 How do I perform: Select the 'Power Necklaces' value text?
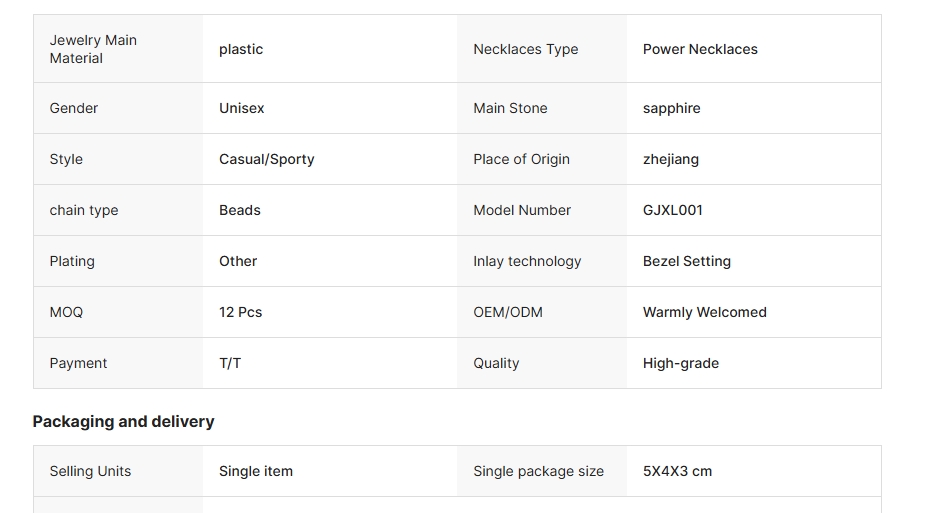pos(700,49)
